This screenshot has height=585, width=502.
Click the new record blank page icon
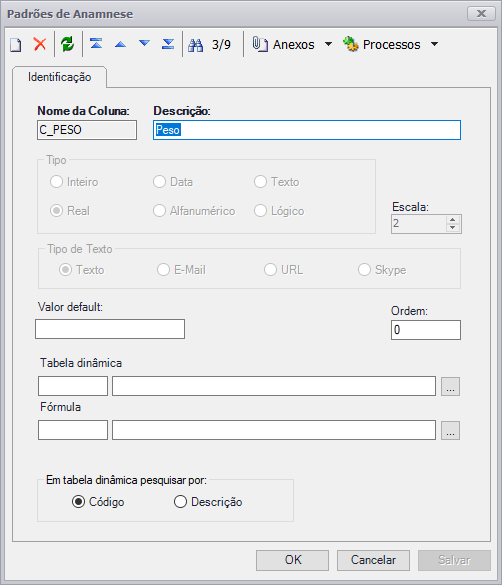tap(16, 45)
